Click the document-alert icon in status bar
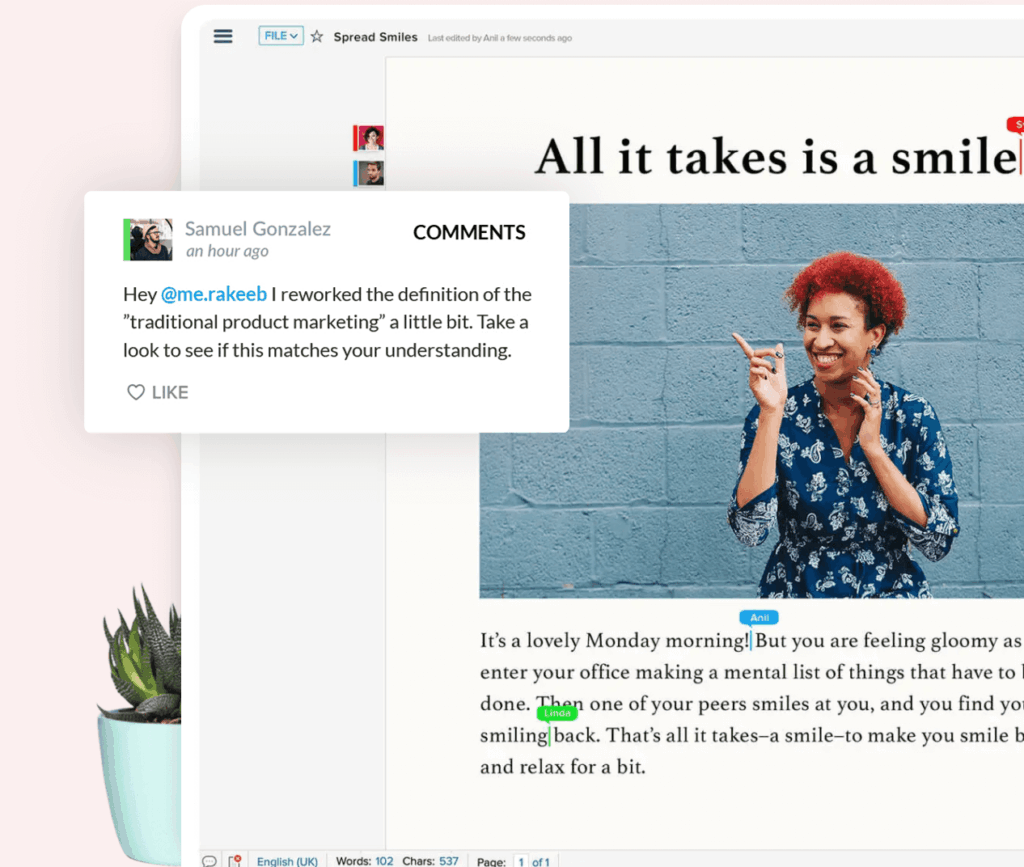The width and height of the screenshot is (1024, 867). point(235,860)
